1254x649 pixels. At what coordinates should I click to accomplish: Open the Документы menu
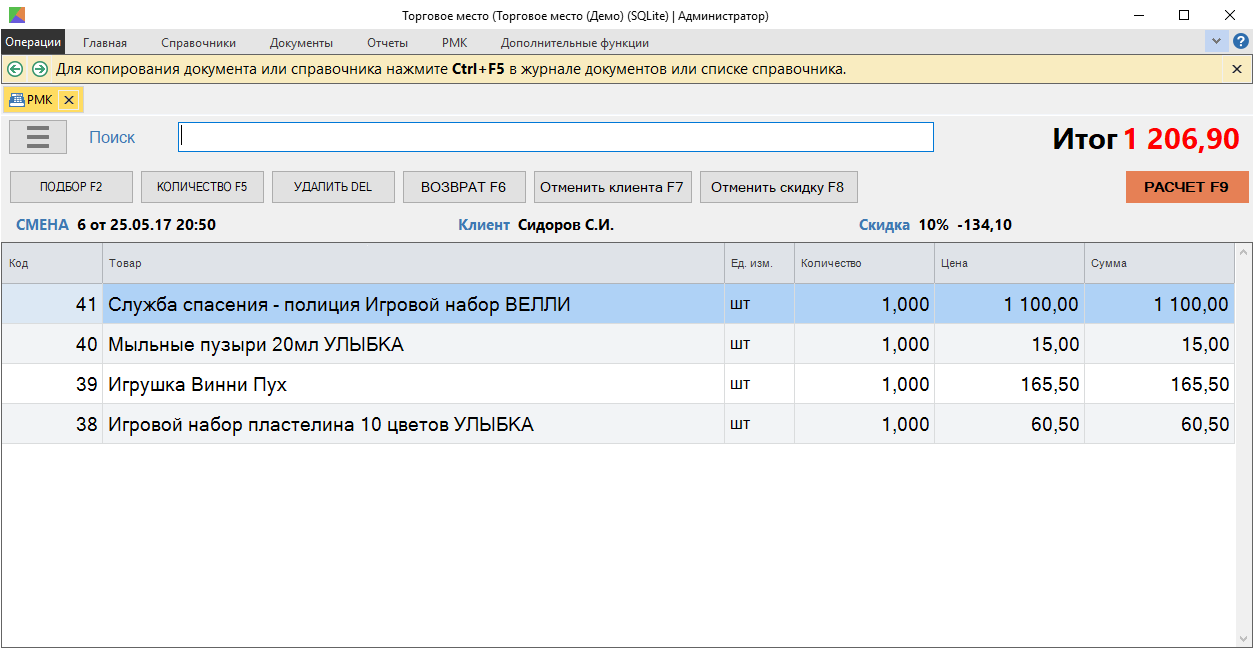(301, 43)
